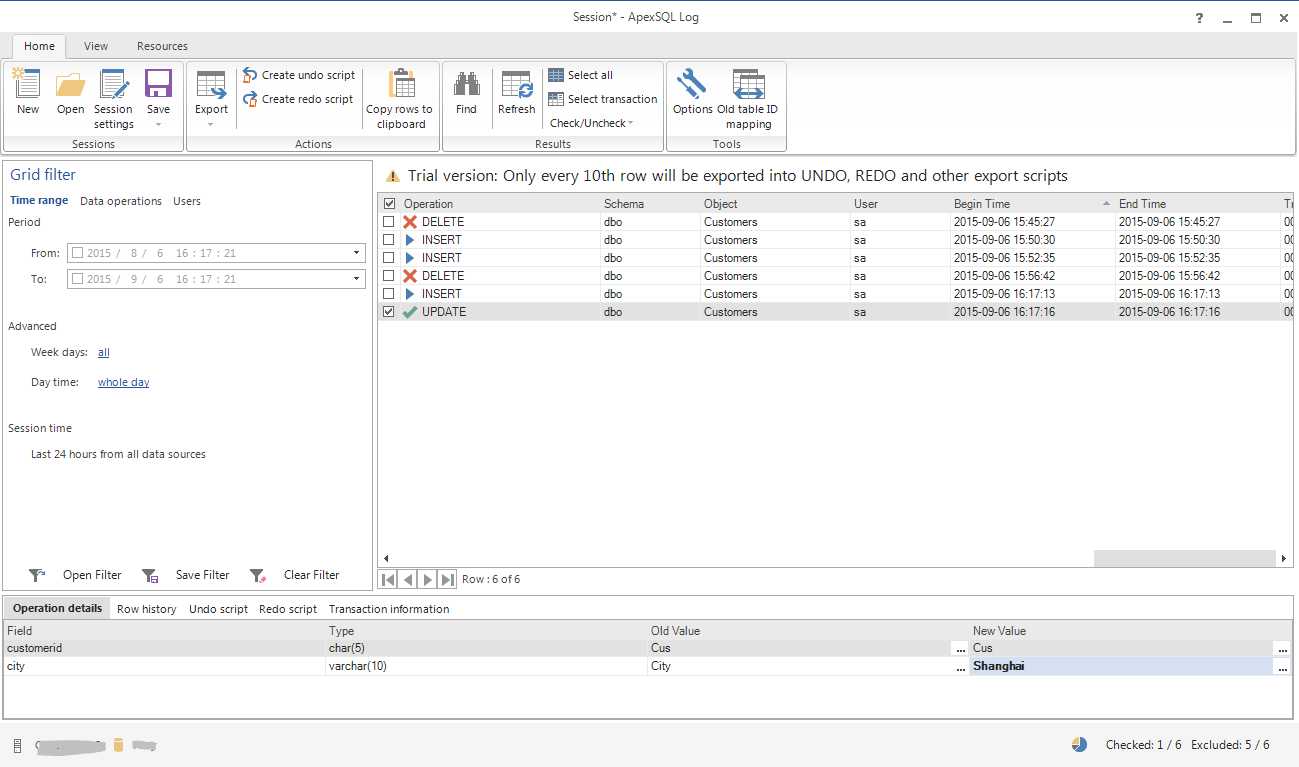Check the INSERT row at 15:50:30
This screenshot has width=1299, height=767.
[389, 240]
